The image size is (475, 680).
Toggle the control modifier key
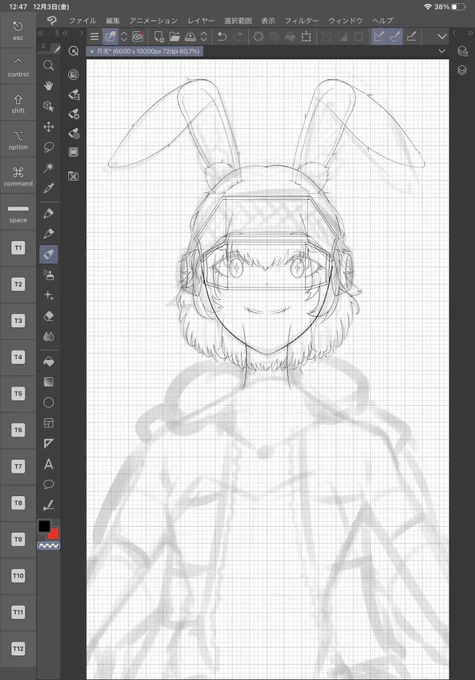[x=18, y=67]
